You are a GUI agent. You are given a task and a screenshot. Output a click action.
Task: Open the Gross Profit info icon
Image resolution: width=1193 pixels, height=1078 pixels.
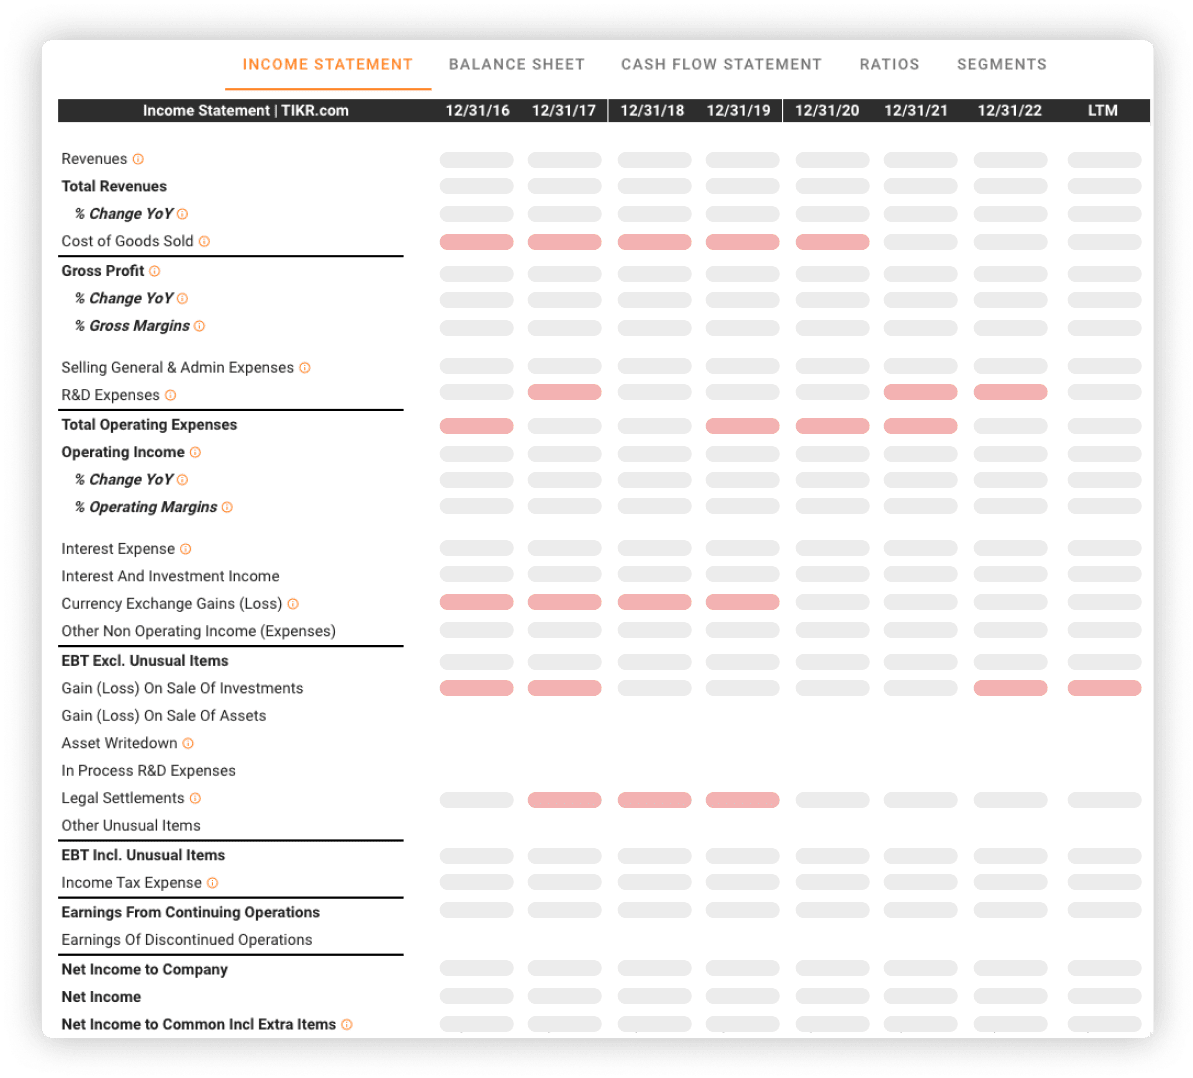[153, 270]
